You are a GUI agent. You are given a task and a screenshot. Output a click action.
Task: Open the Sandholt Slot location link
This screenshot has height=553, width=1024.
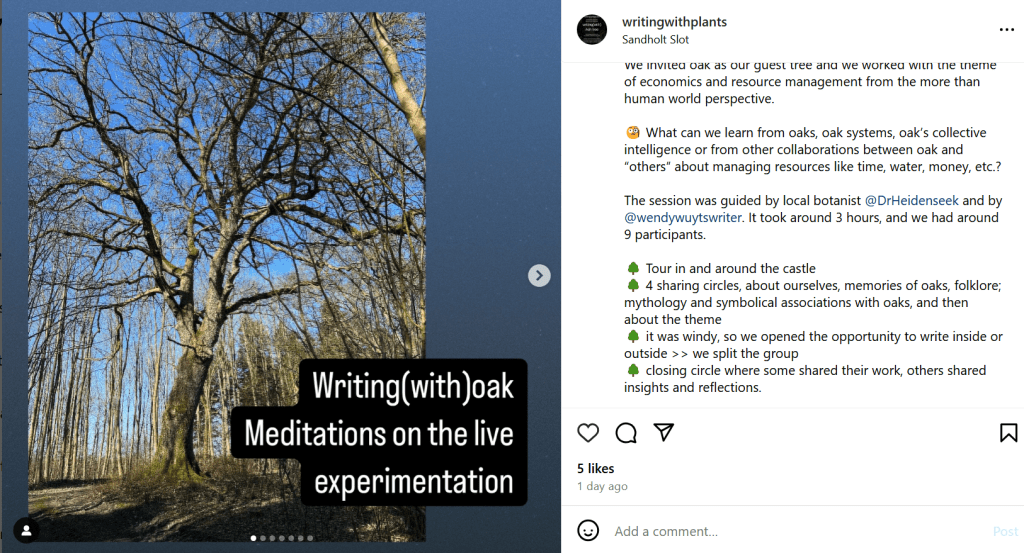(655, 39)
